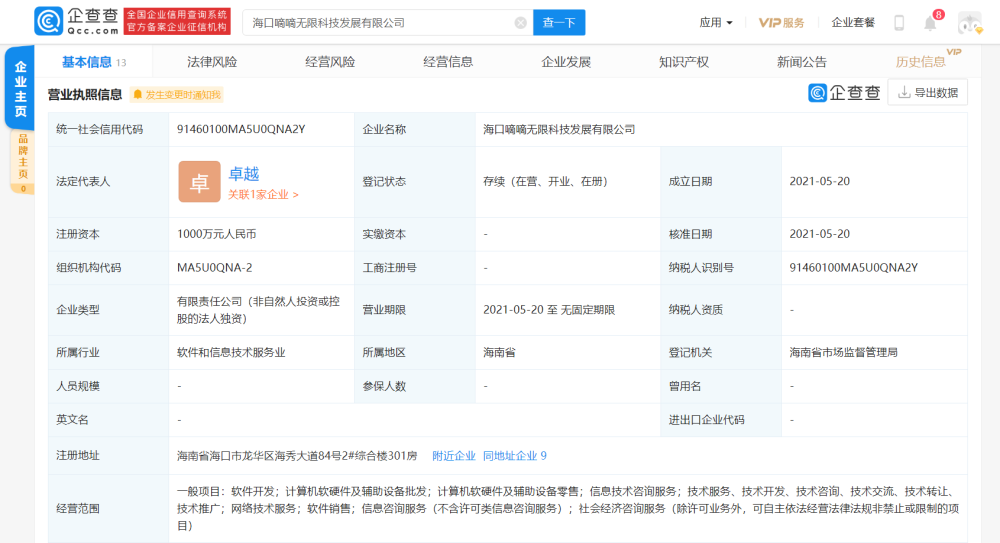Click the 营业执照信息 section heading
This screenshot has height=543, width=1000.
pos(85,94)
